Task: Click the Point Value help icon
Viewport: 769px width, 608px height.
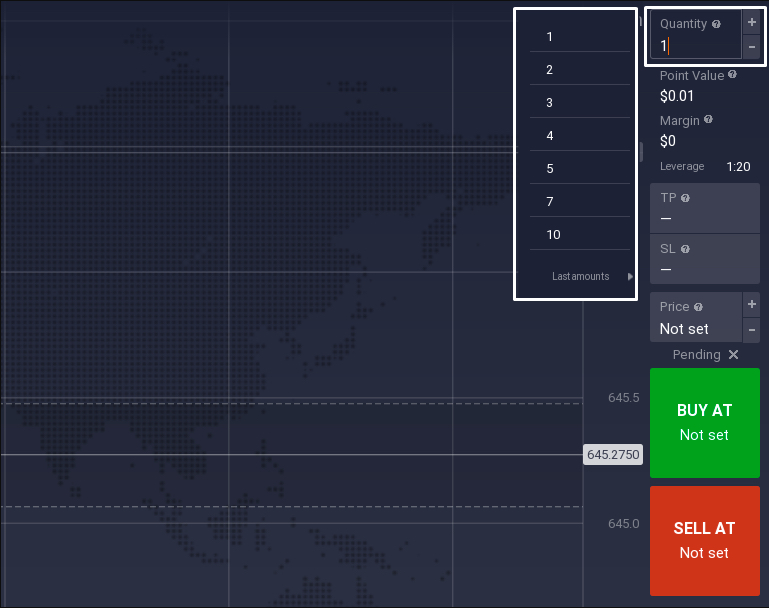Action: click(x=733, y=75)
